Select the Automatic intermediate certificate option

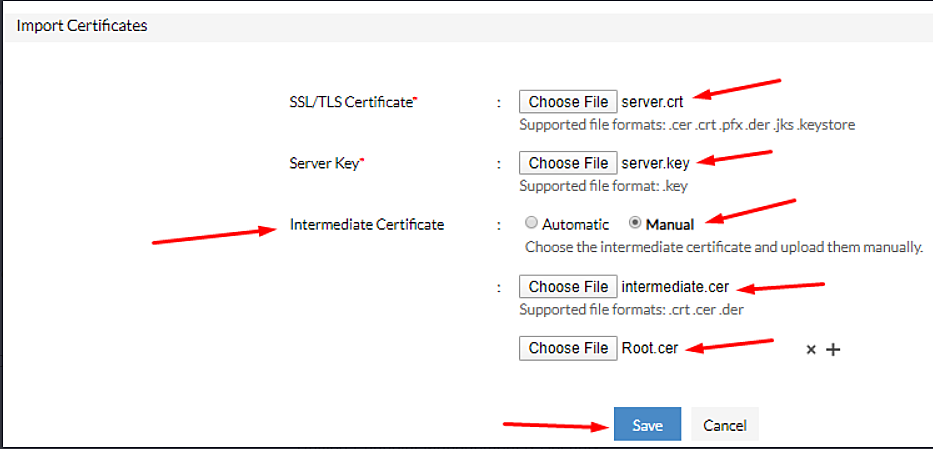click(x=531, y=223)
